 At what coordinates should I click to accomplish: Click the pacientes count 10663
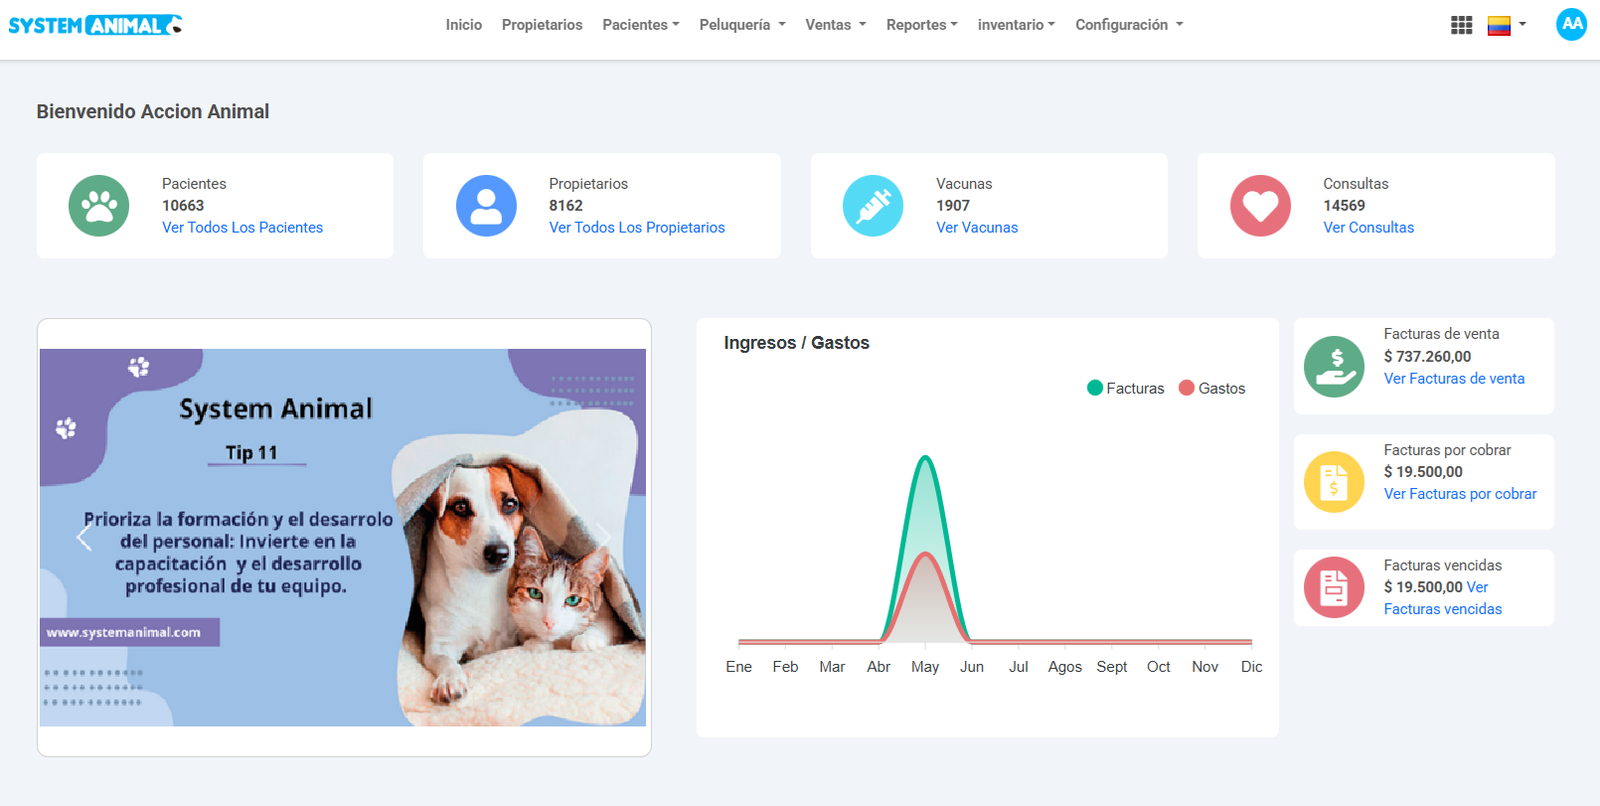point(183,206)
